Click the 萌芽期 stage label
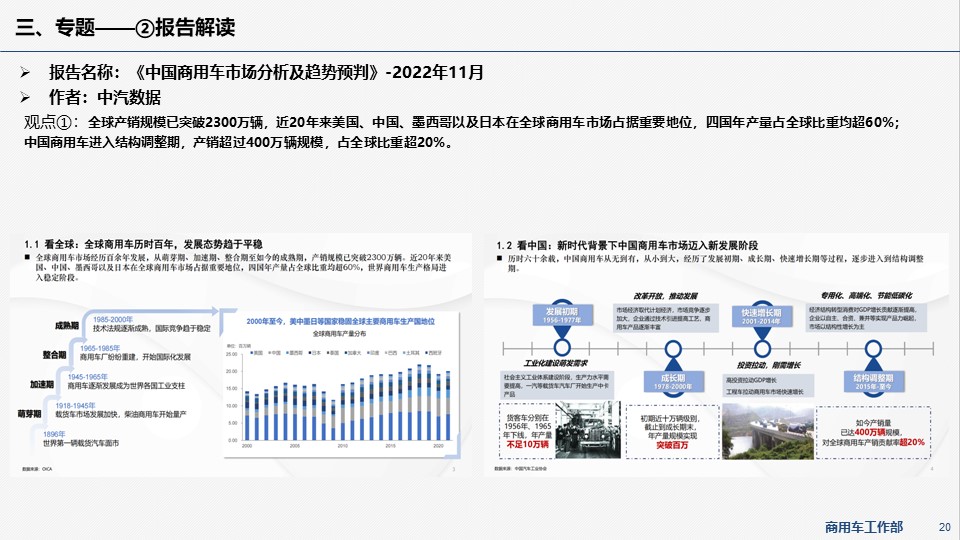 [29, 414]
